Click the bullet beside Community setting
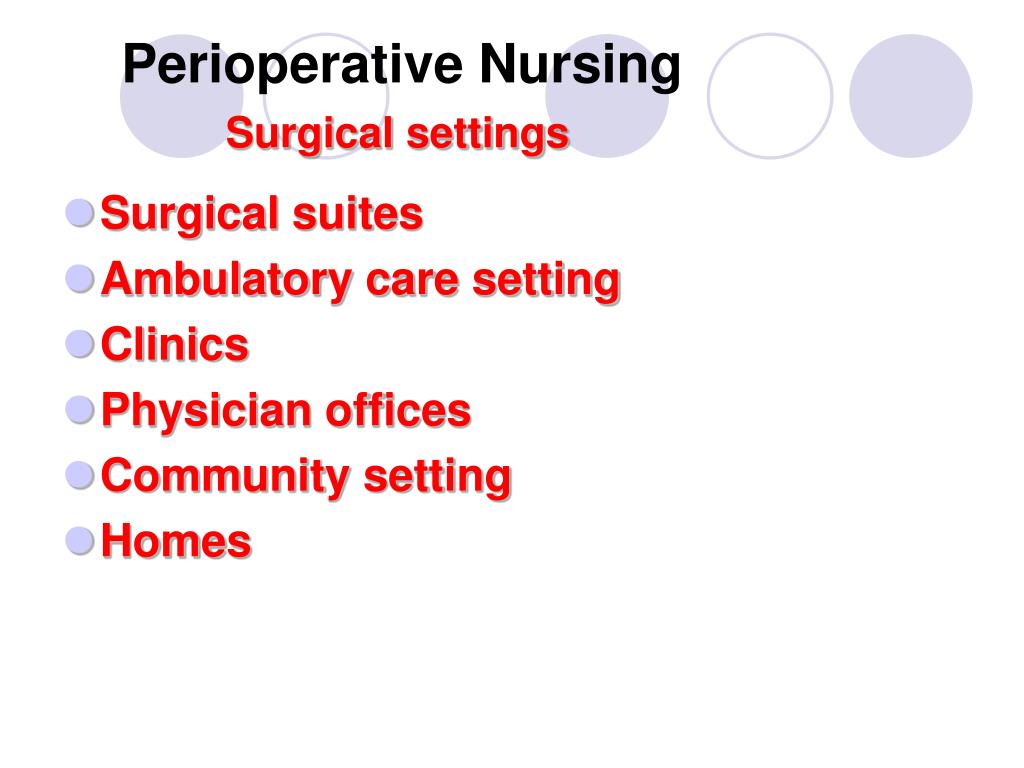This screenshot has height=768, width=1024. 80,475
